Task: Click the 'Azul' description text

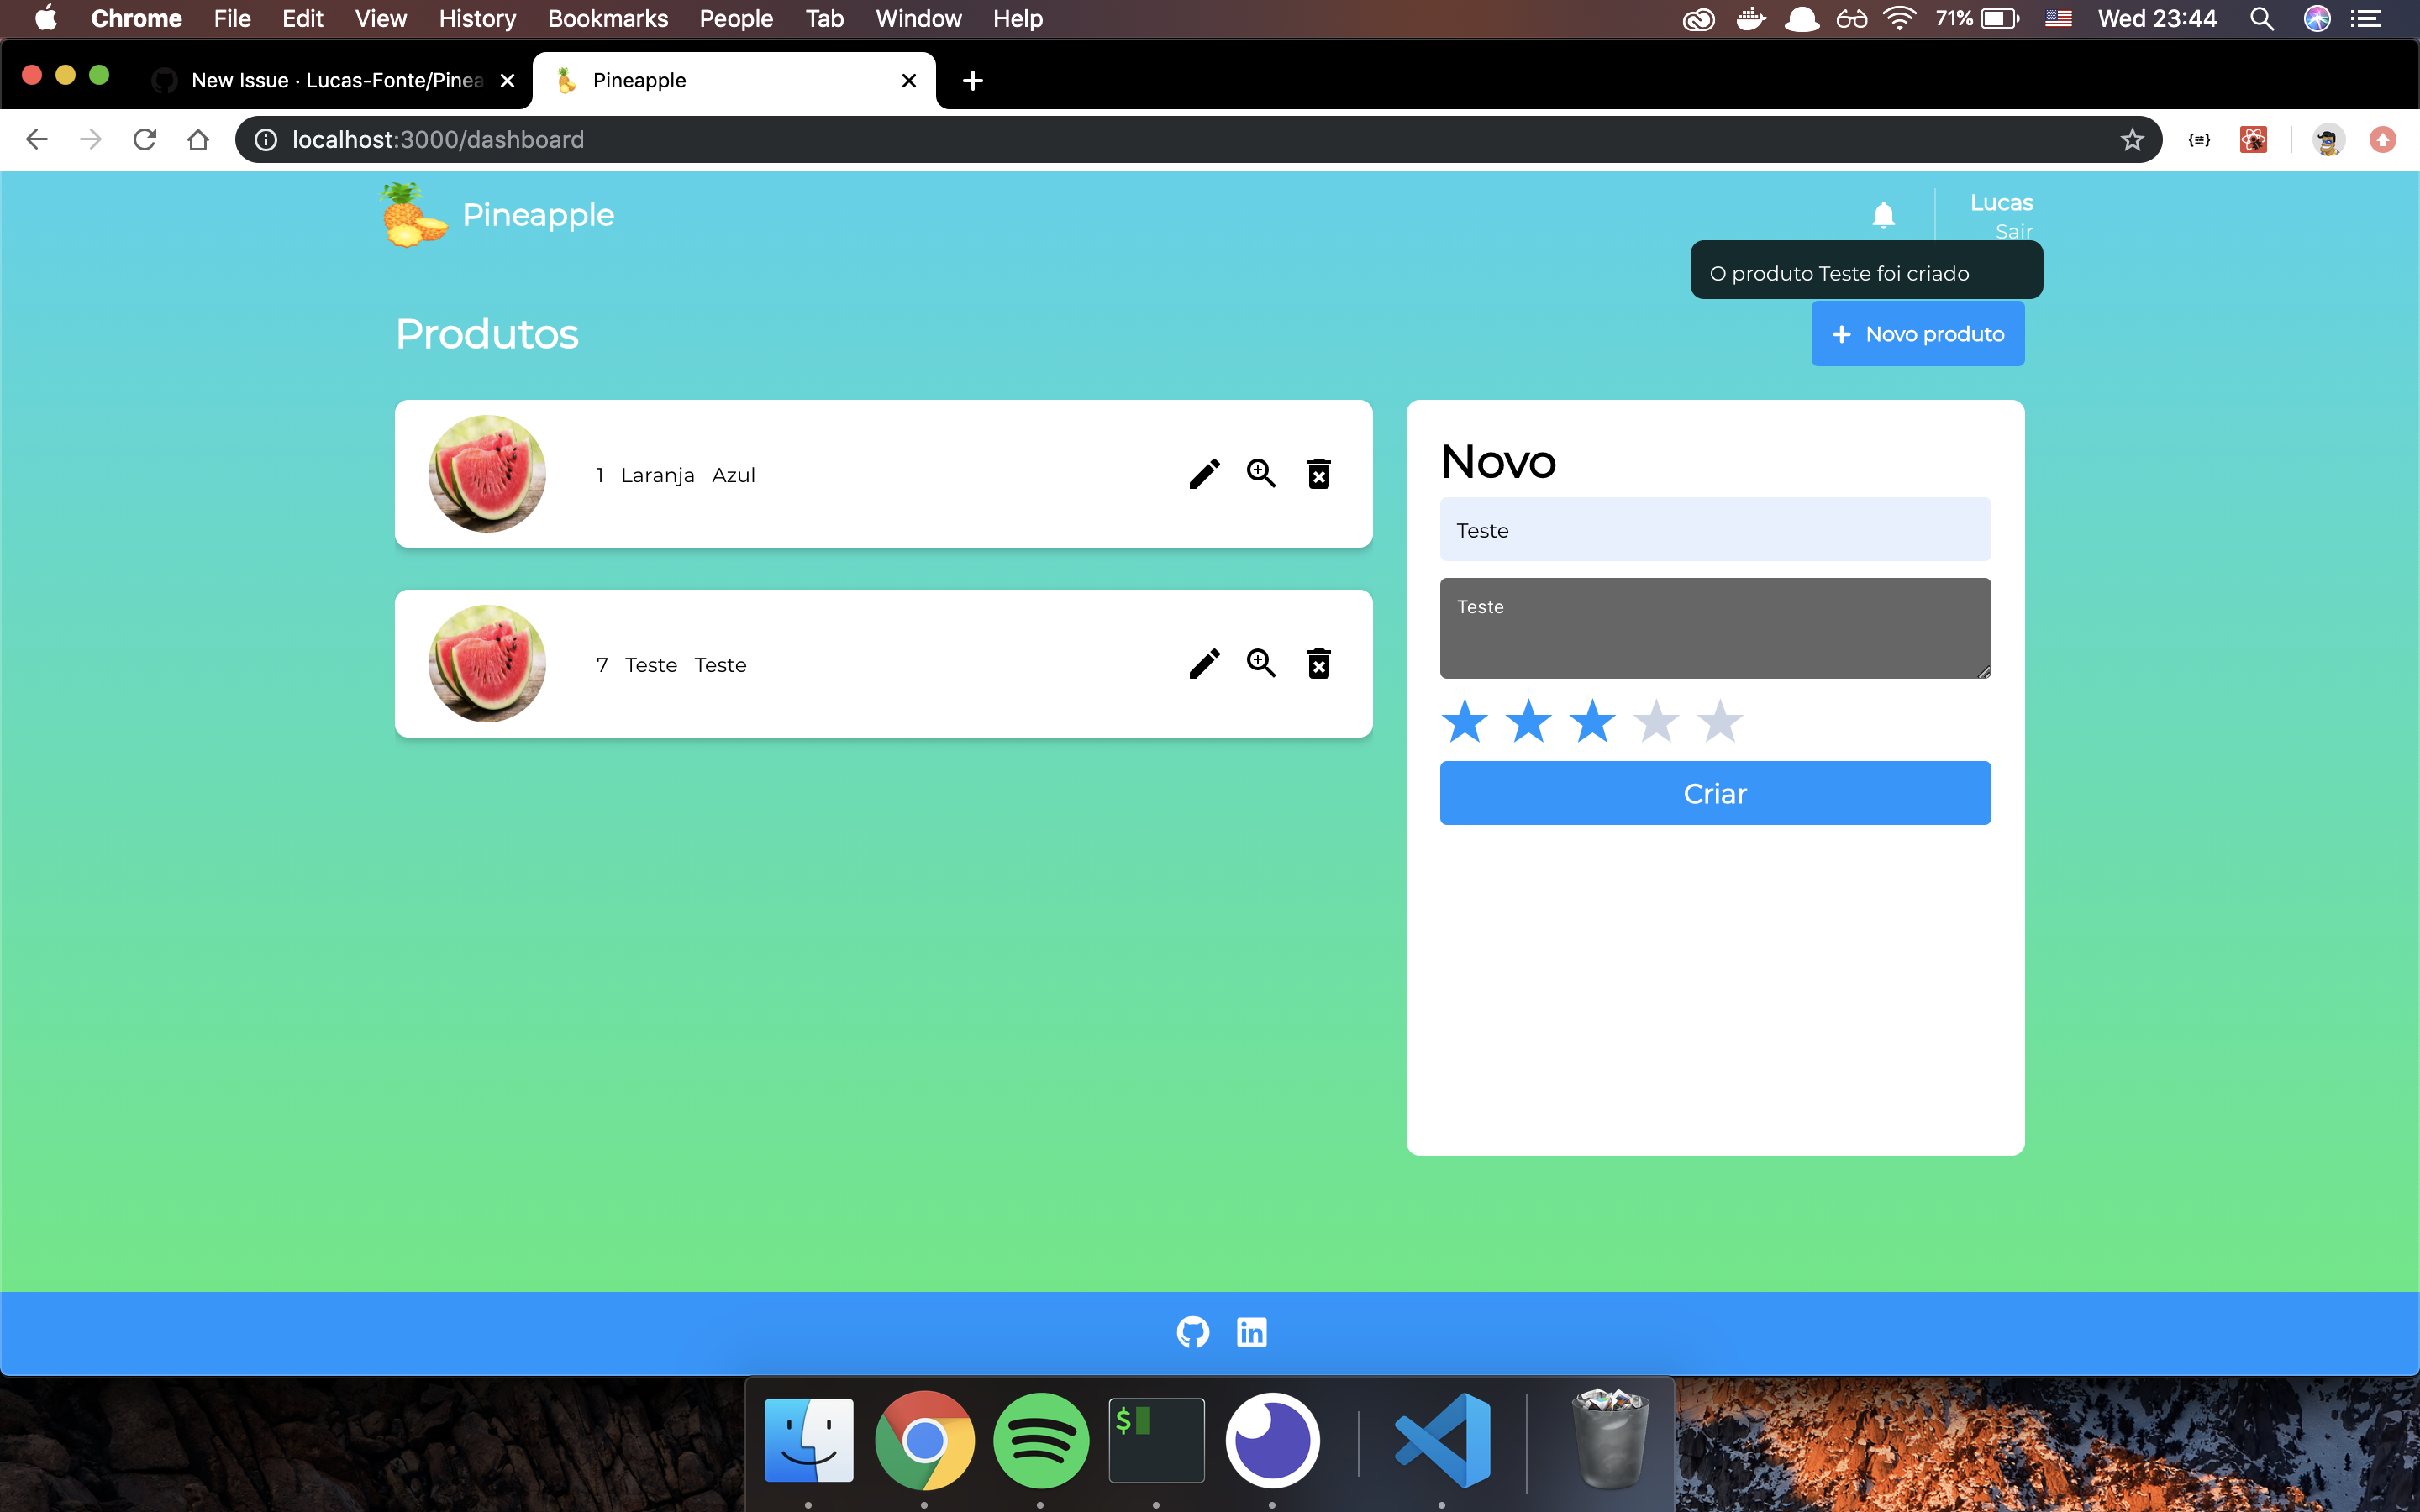Action: click(x=733, y=475)
